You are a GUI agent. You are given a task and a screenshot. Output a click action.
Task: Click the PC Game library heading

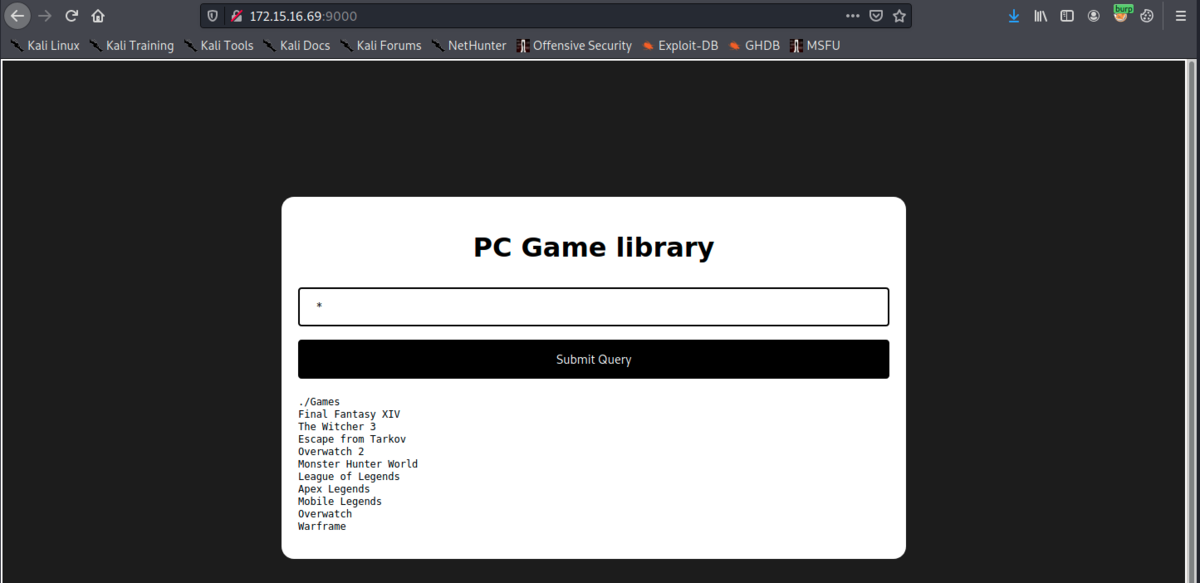593,246
